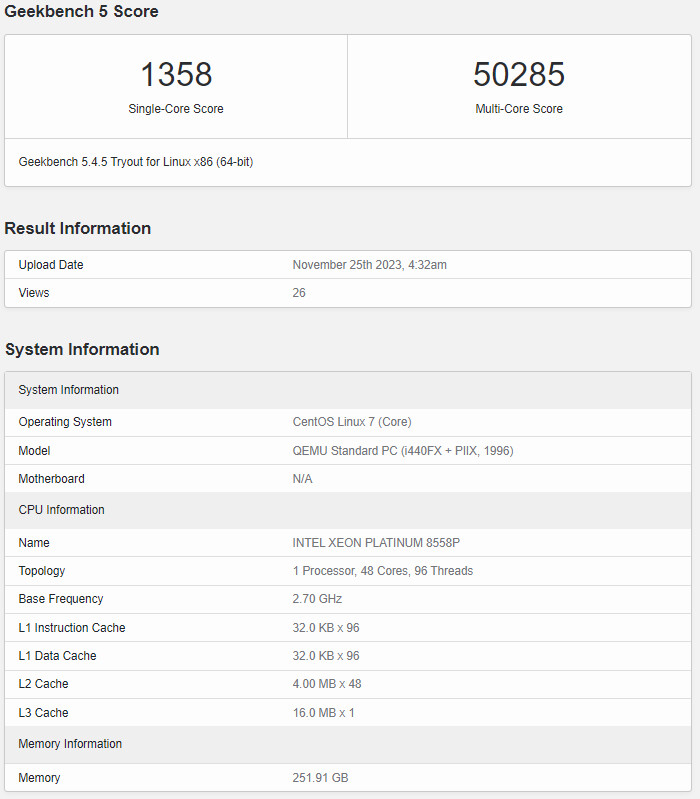Click the Memory Information section header
Image resolution: width=700 pixels, height=799 pixels.
[348, 744]
